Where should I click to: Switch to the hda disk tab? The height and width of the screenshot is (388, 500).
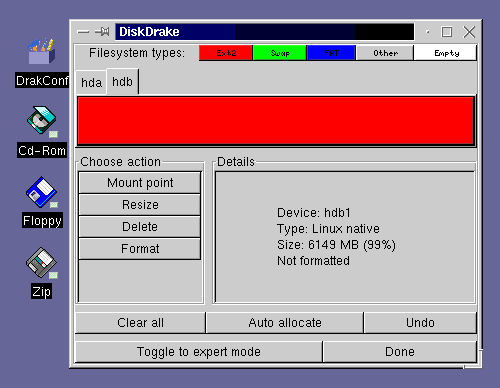(91, 83)
